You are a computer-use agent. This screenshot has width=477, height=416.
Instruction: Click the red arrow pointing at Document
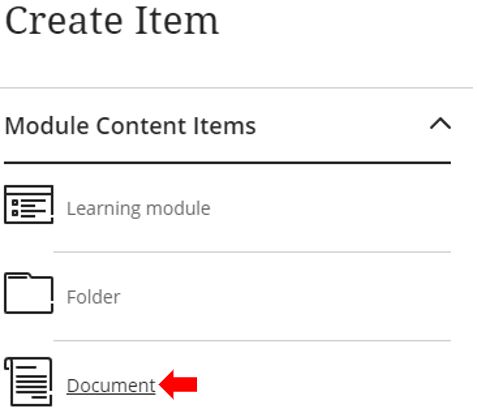point(178,384)
